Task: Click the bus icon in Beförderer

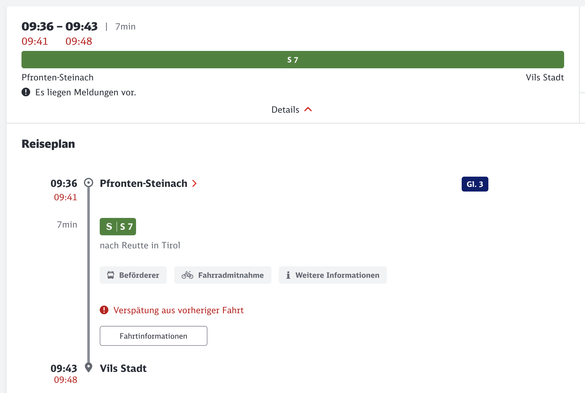Action: click(110, 275)
